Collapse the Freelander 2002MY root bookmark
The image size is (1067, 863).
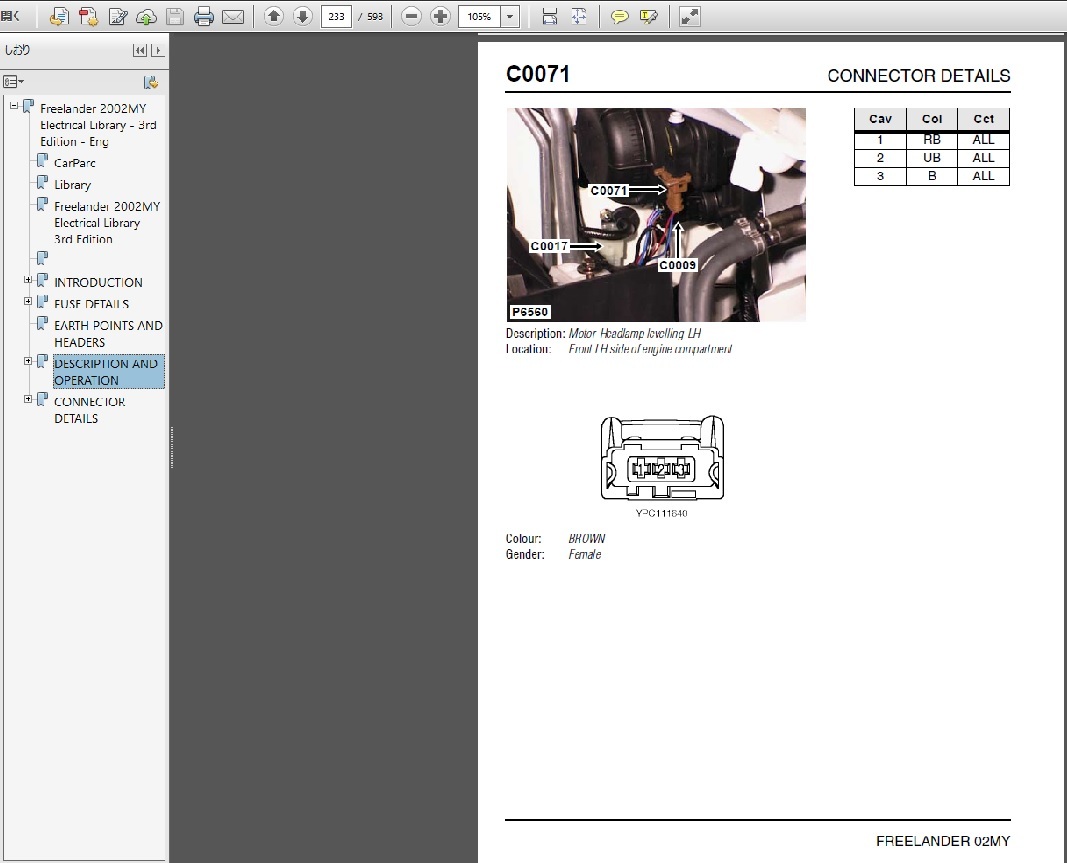(x=14, y=105)
